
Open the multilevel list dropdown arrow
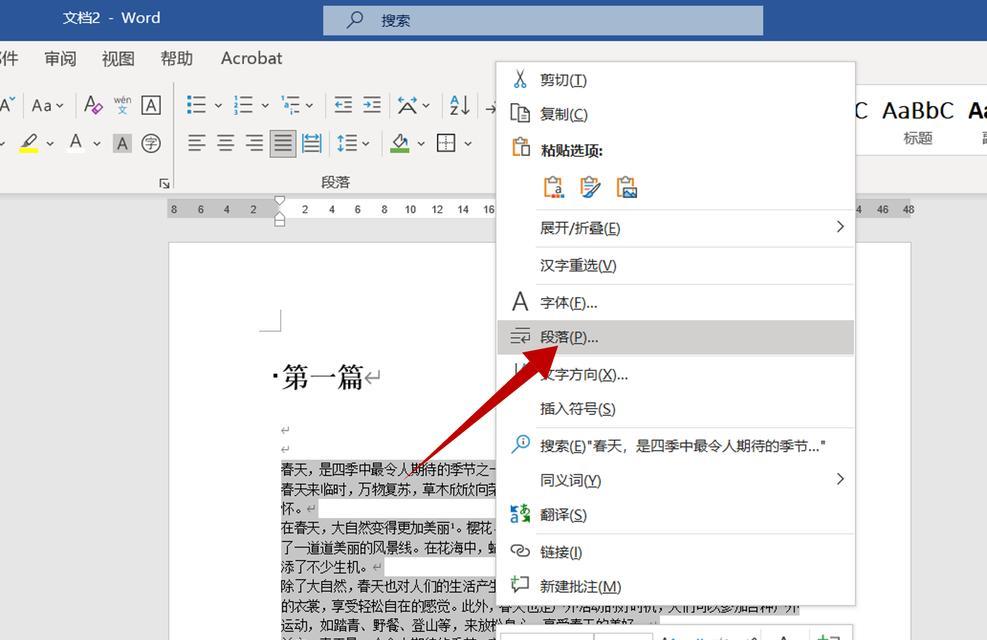(310, 105)
